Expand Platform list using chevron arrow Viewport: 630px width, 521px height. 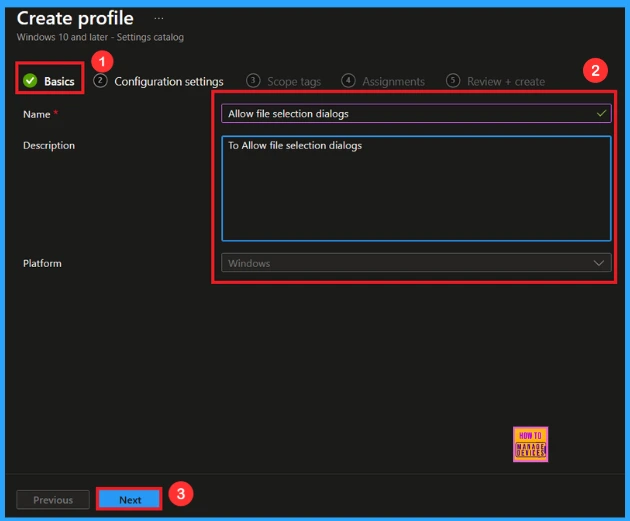click(x=599, y=263)
